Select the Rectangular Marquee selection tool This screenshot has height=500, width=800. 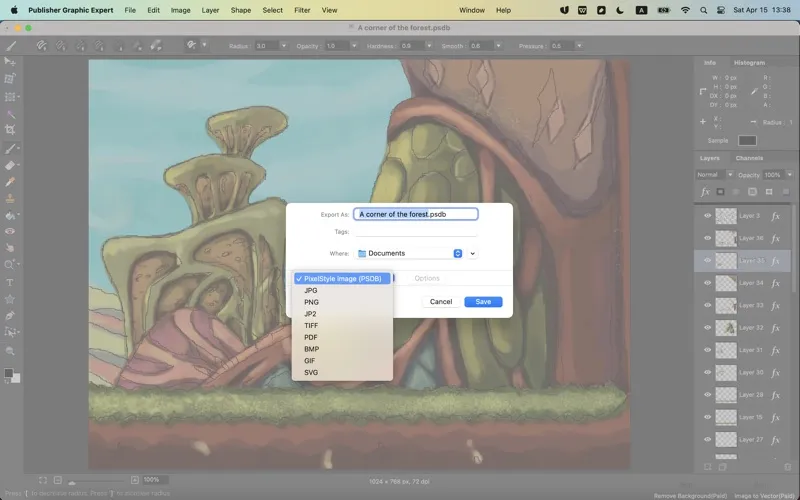pos(10,96)
